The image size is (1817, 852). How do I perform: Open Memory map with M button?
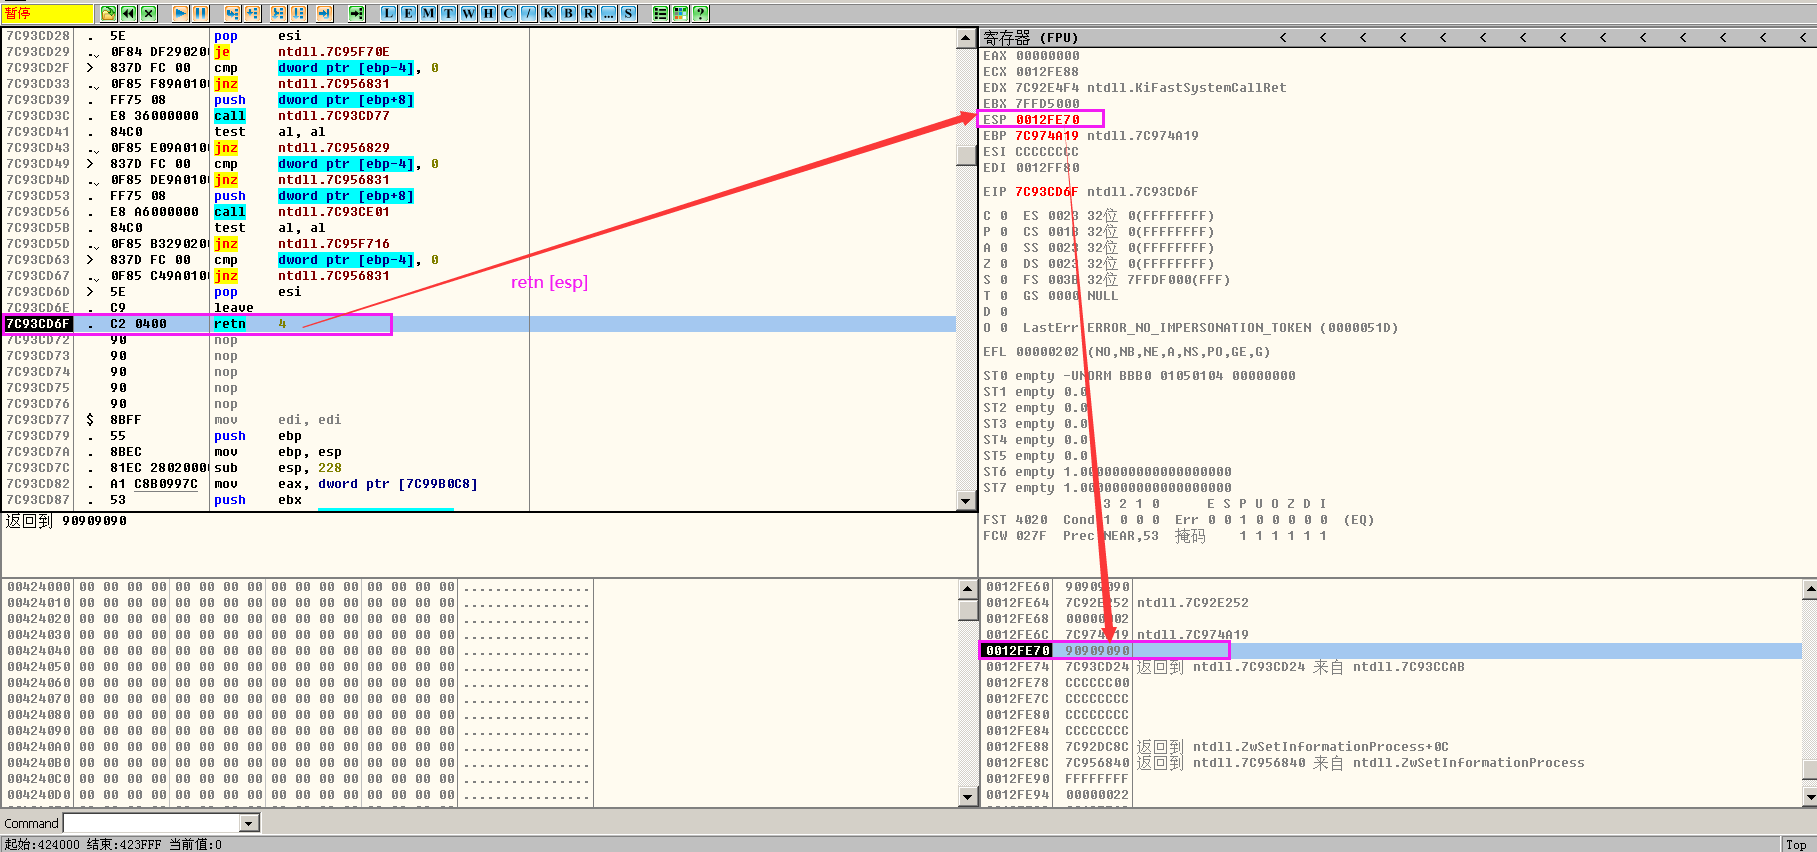[428, 13]
